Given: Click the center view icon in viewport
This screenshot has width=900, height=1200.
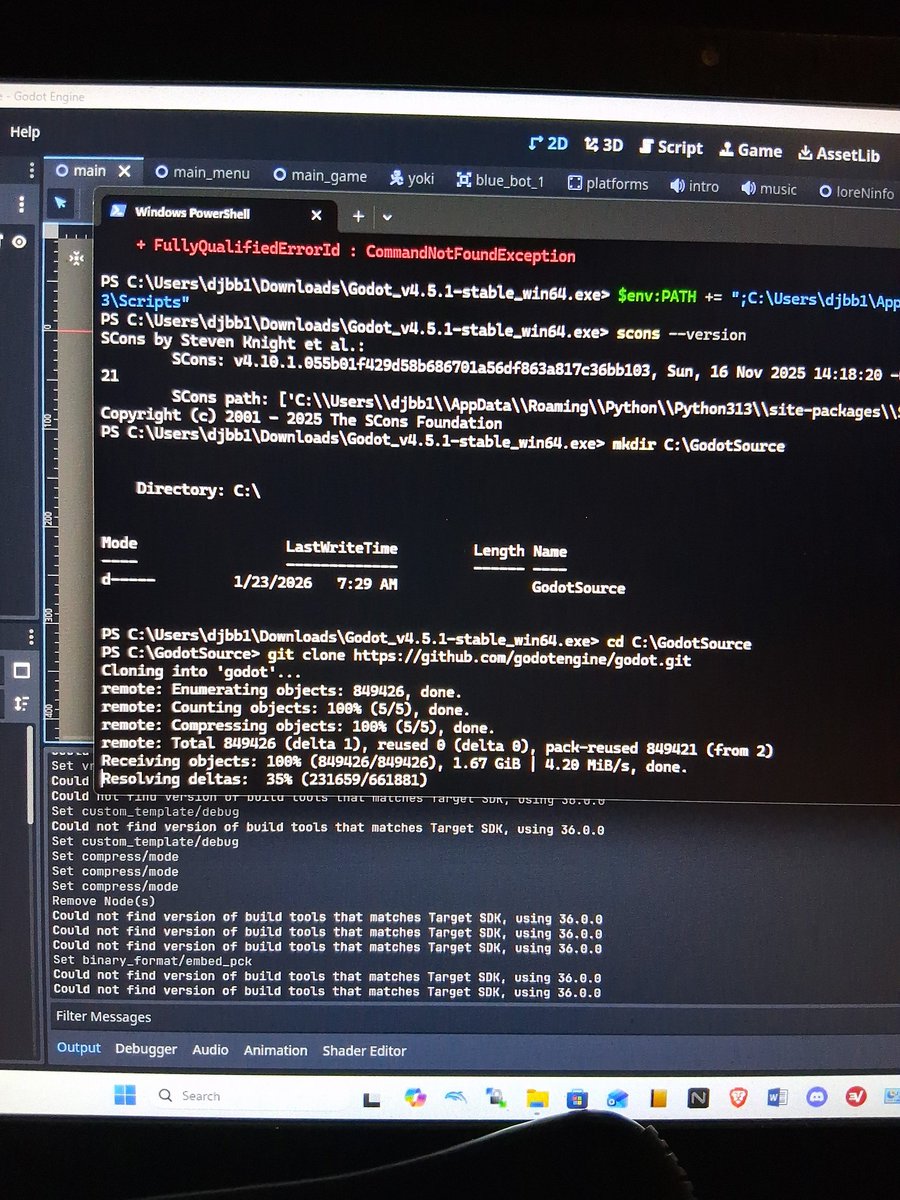Looking at the screenshot, I should click(x=75, y=258).
